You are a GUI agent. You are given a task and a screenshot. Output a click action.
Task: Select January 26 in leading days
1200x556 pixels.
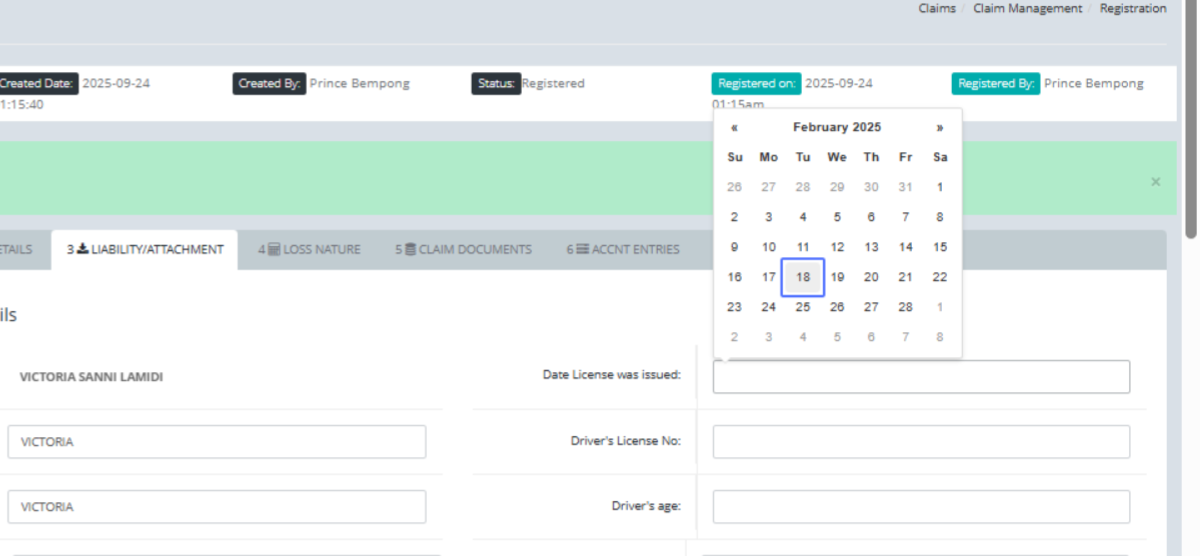[x=734, y=187]
